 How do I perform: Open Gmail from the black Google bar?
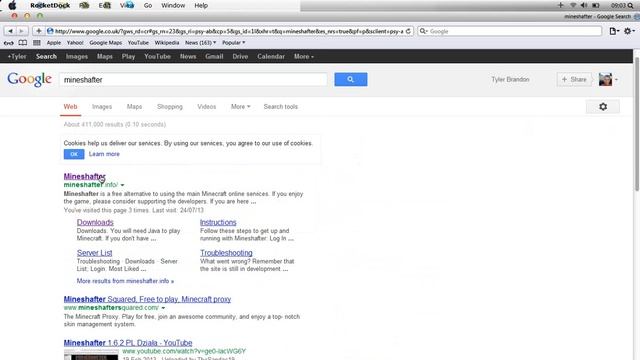(214, 56)
